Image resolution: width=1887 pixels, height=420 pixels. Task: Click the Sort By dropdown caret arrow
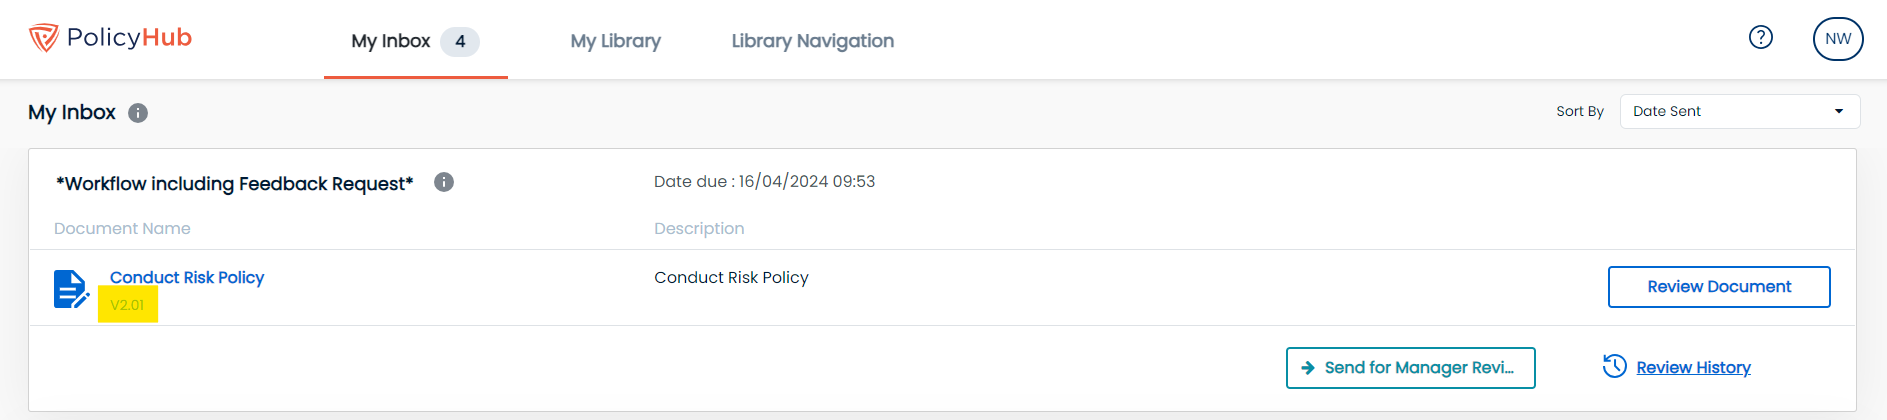1838,111
